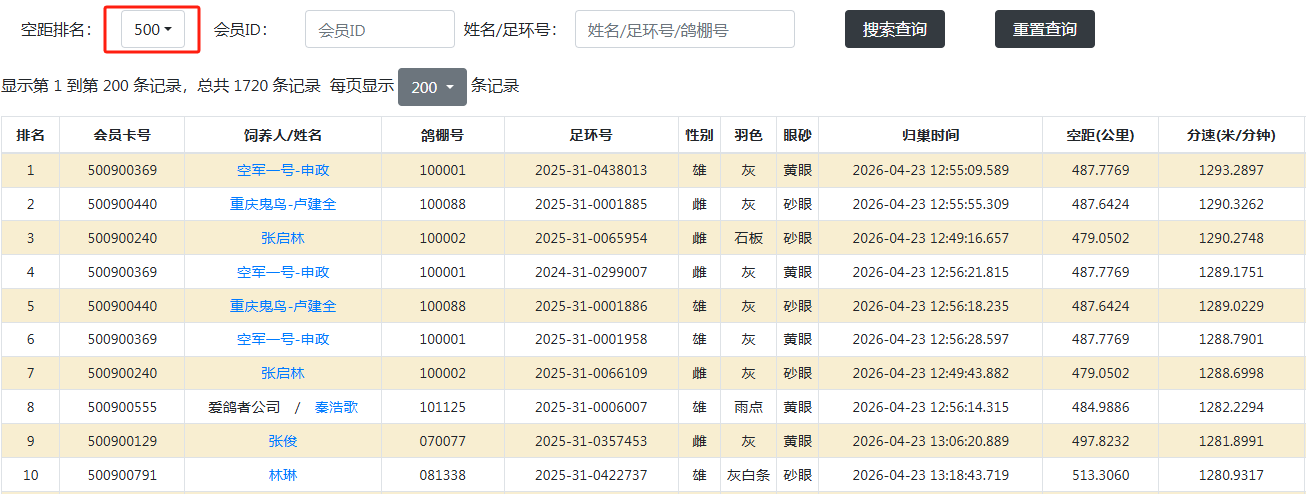The width and height of the screenshot is (1306, 494).
Task: Expand the 200 records-per-page dropdown
Action: point(432,87)
